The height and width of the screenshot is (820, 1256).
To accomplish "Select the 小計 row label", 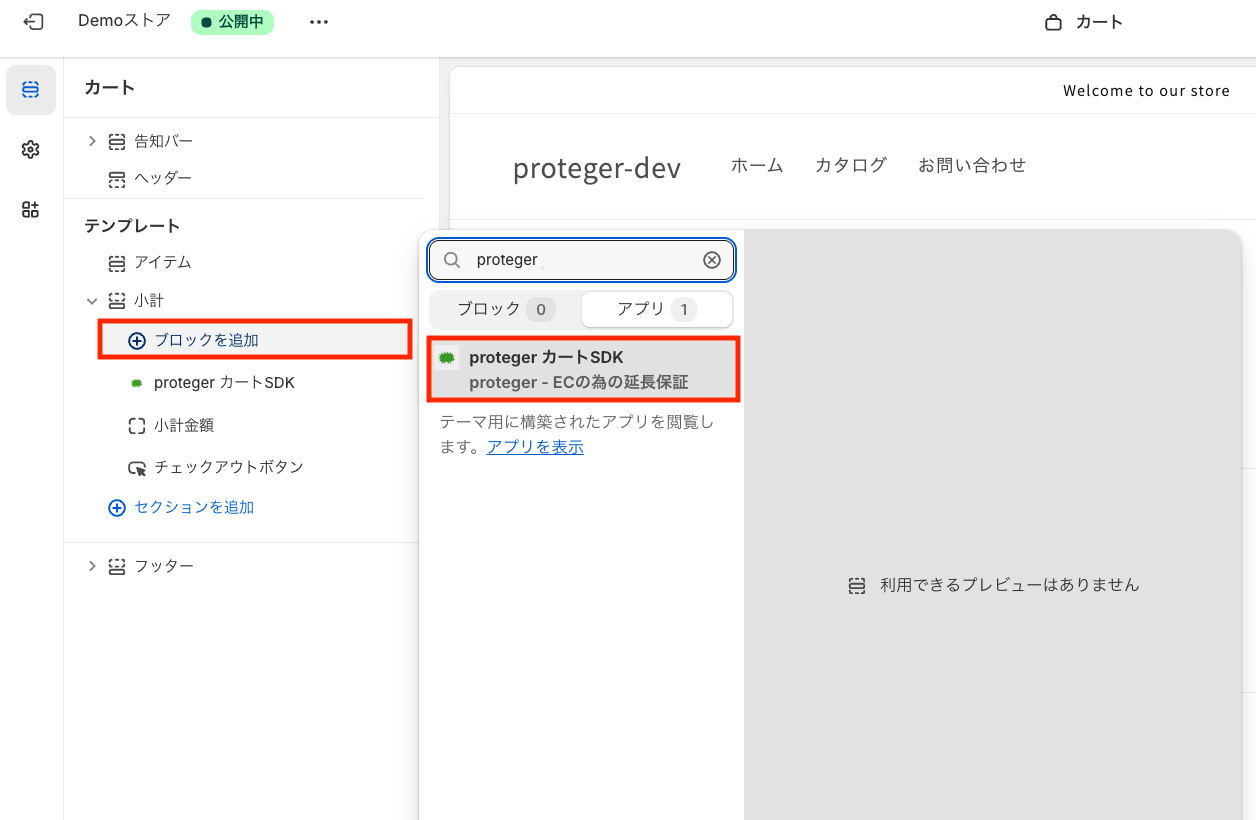I will (149, 300).
